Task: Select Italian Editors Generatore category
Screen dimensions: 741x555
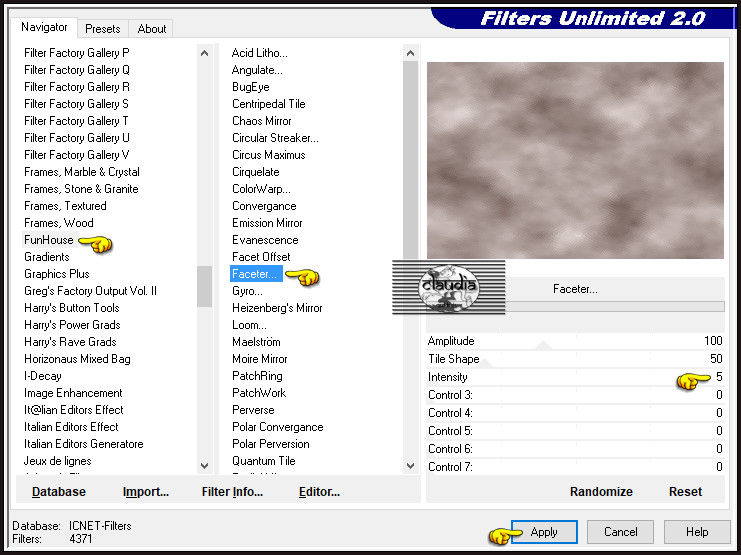Action: 84,444
